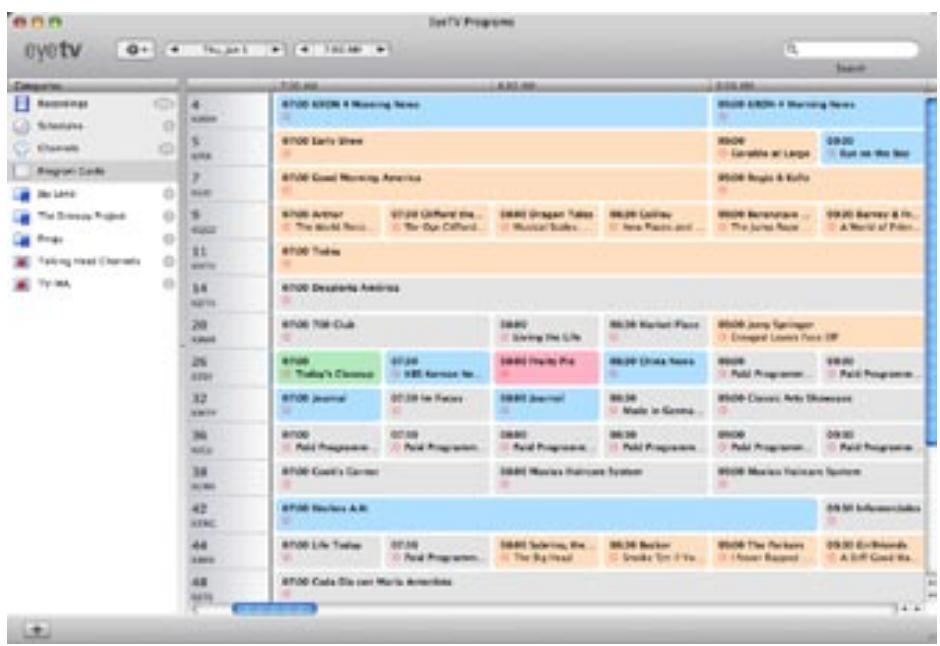The width and height of the screenshot is (940, 646).
Task: Select the 07:00 KRON 4 Morning News program
Action: [492, 111]
